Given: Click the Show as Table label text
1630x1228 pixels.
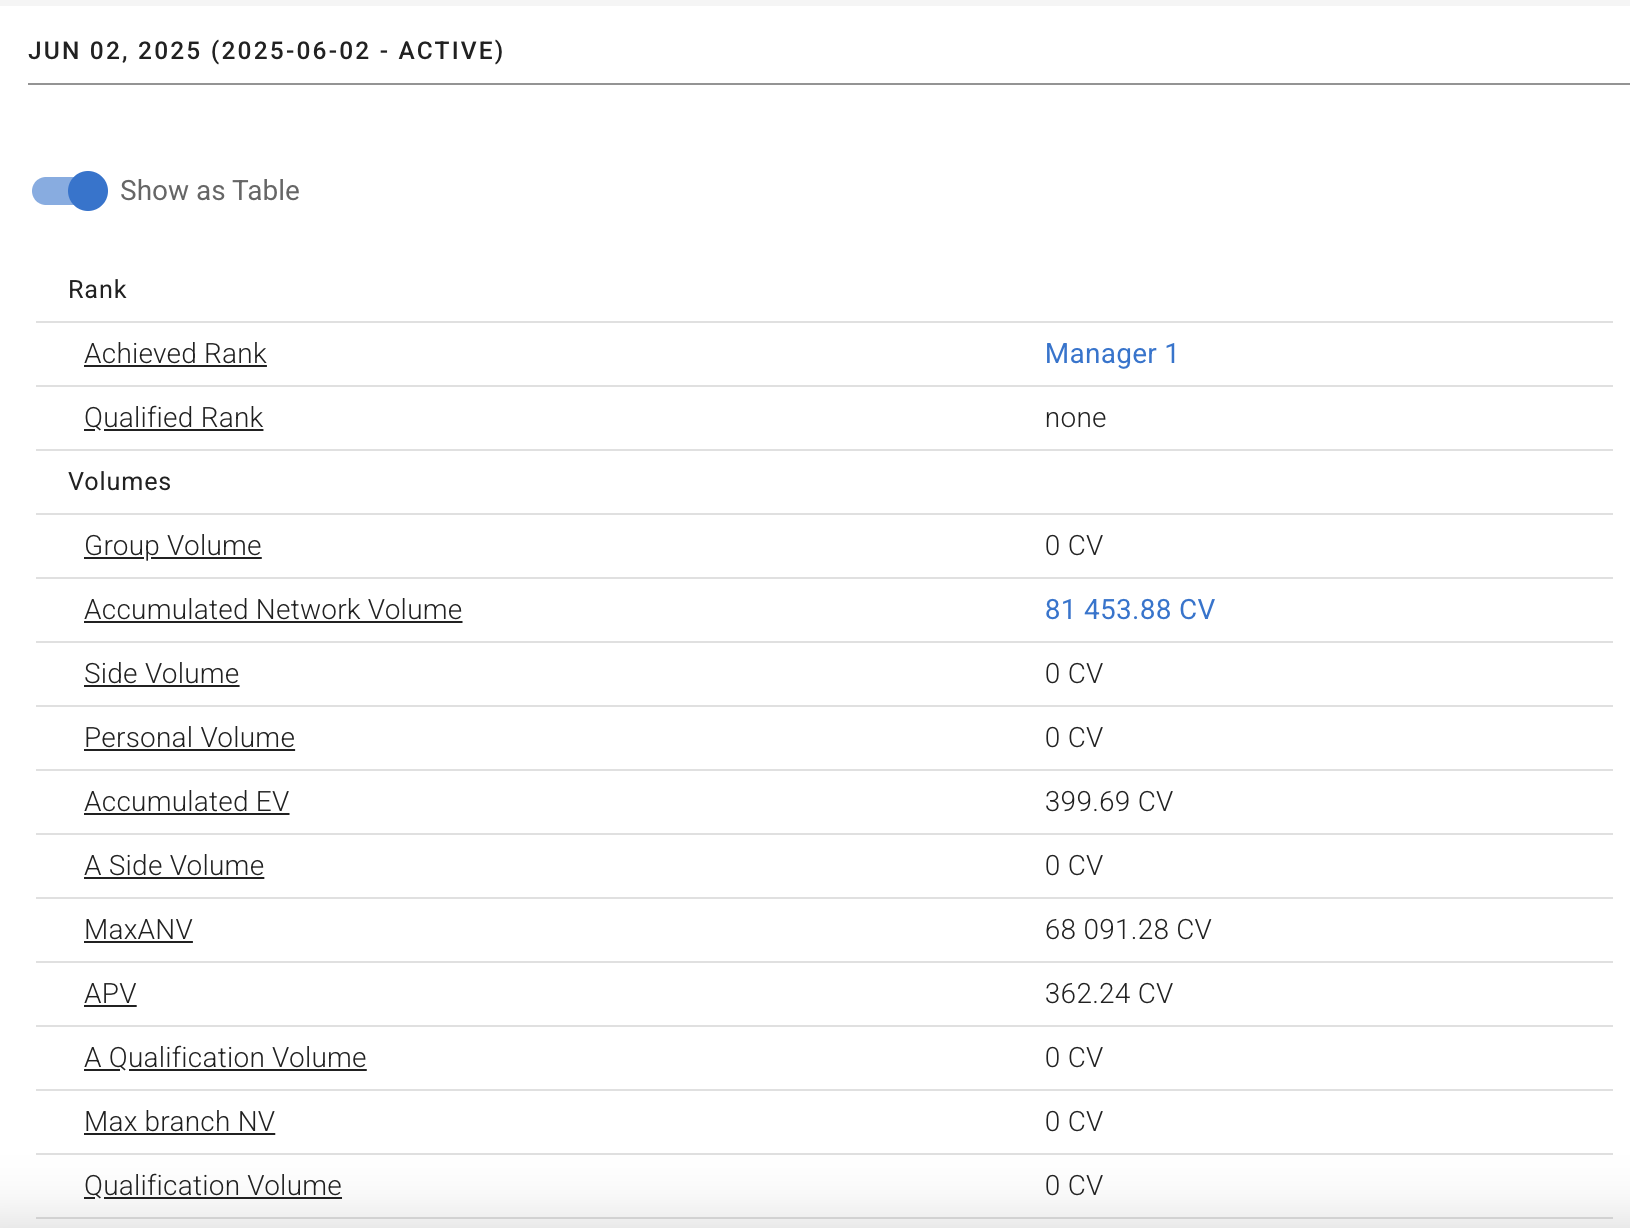Looking at the screenshot, I should point(209,191).
